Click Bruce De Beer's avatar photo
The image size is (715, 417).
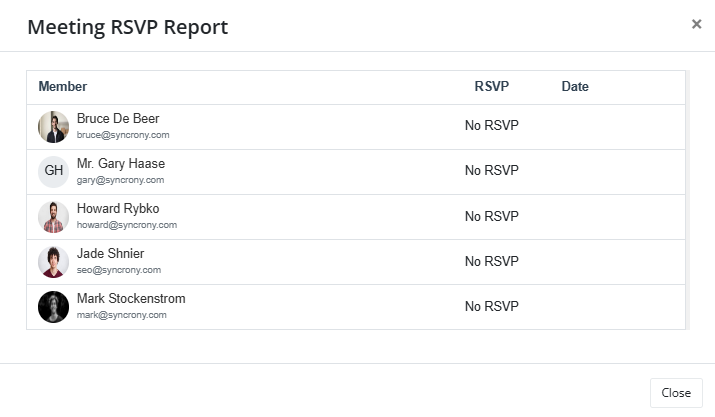53,127
